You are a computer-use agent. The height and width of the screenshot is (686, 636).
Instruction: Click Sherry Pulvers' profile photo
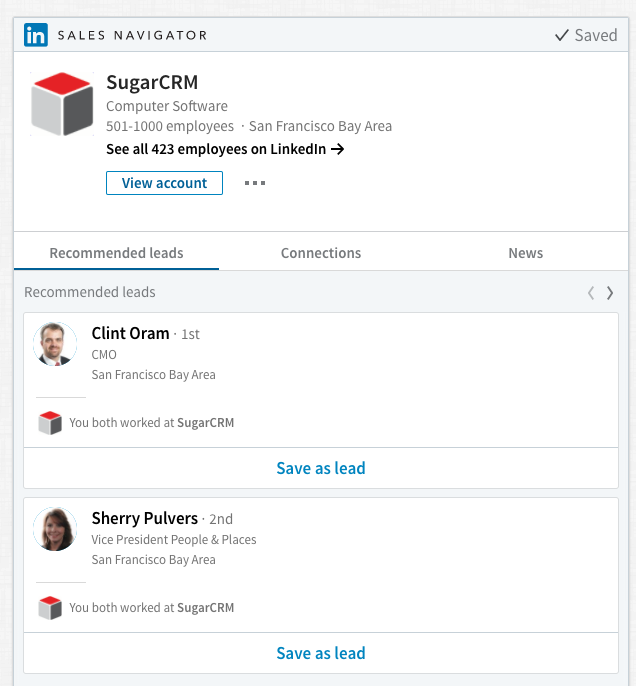click(55, 529)
